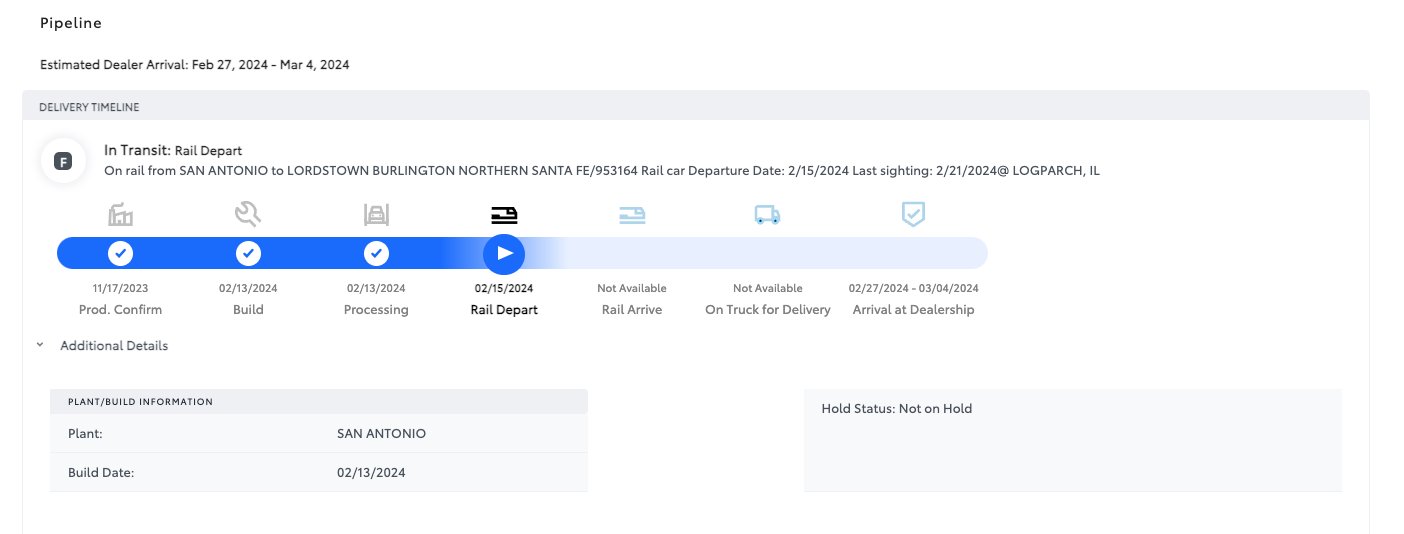Screen dimensions: 1404x534
Task: Click the Estimated Dealer Arrival text
Action: (x=195, y=65)
